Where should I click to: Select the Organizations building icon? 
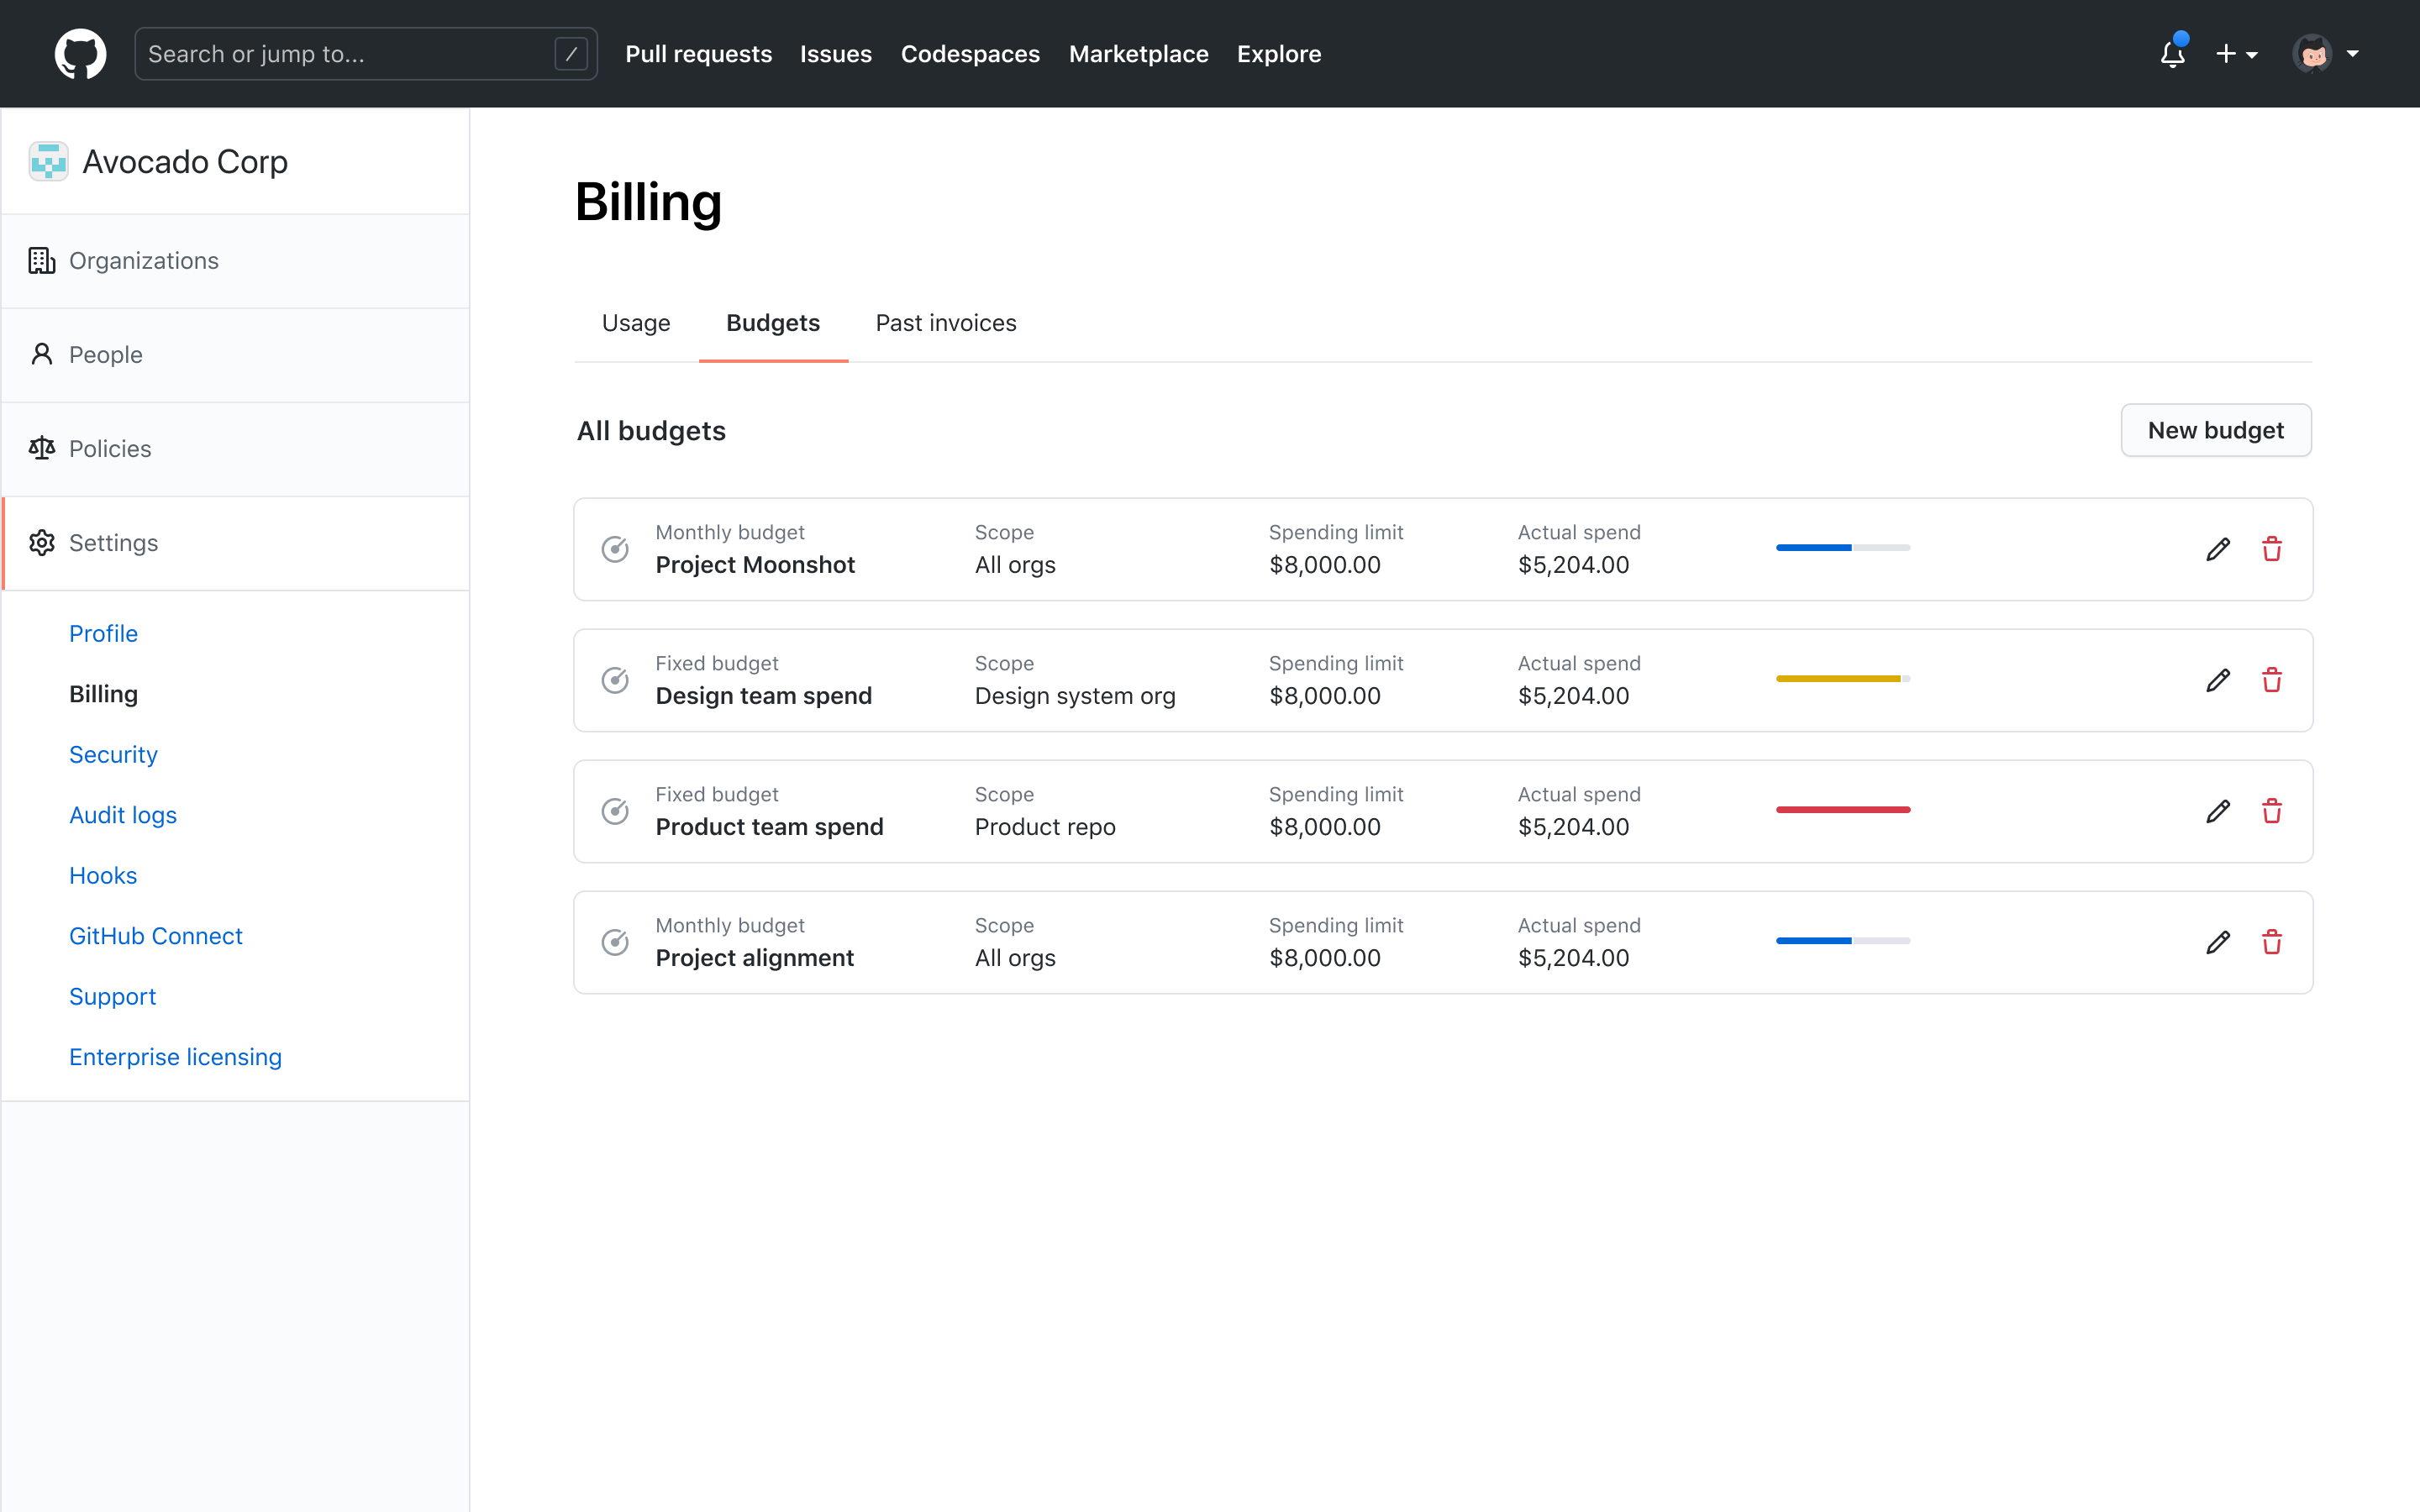pos(41,260)
